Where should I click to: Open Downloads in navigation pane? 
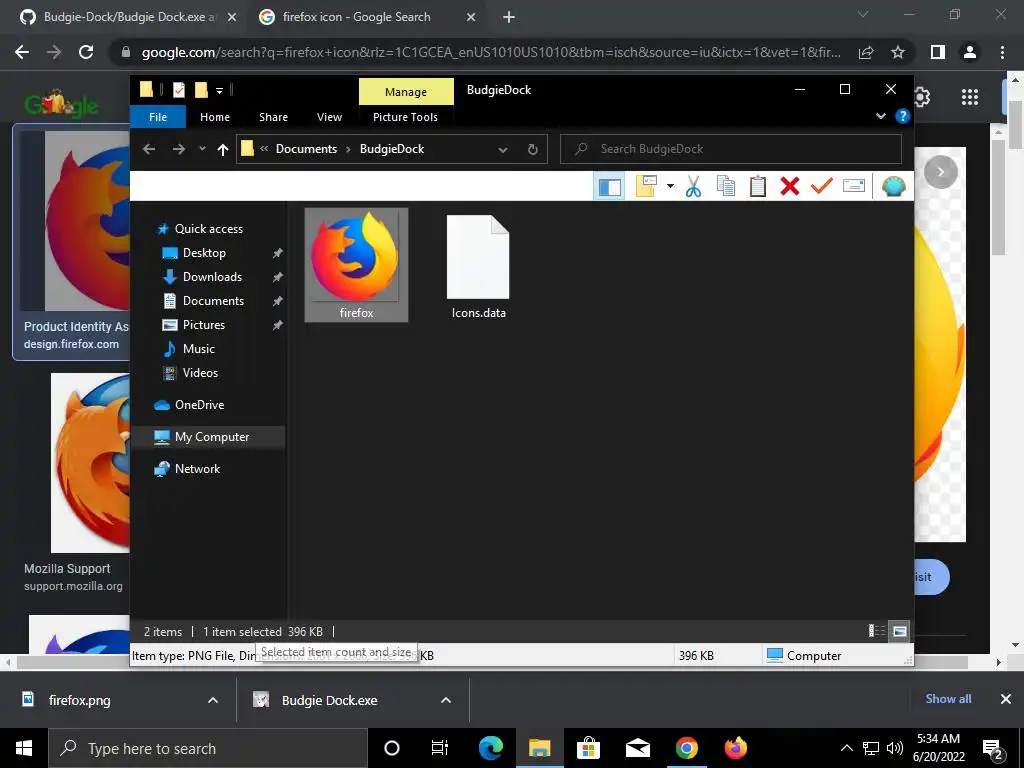tap(212, 277)
